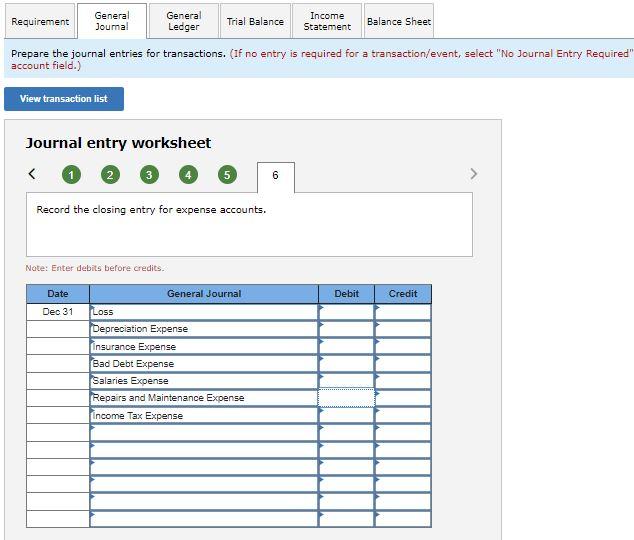The width and height of the screenshot is (634, 540).
Task: Open account dropdown for Repairs and Maintenance Expense
Action: click(x=204, y=398)
